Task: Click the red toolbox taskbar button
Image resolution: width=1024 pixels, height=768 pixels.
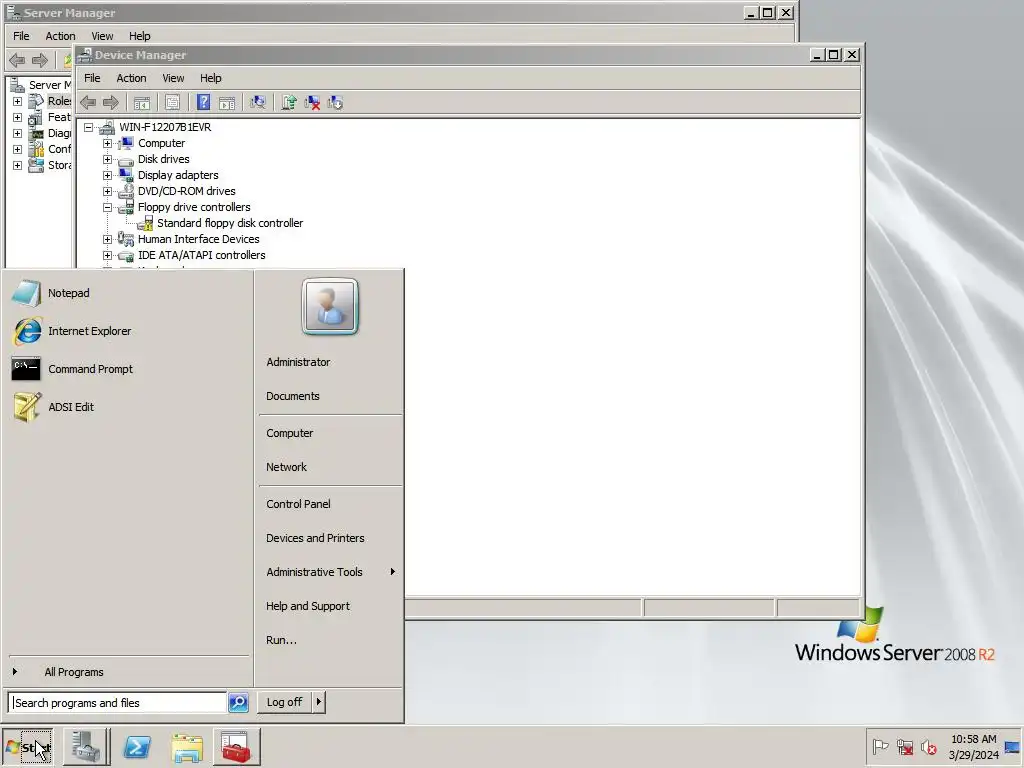Action: click(x=236, y=746)
